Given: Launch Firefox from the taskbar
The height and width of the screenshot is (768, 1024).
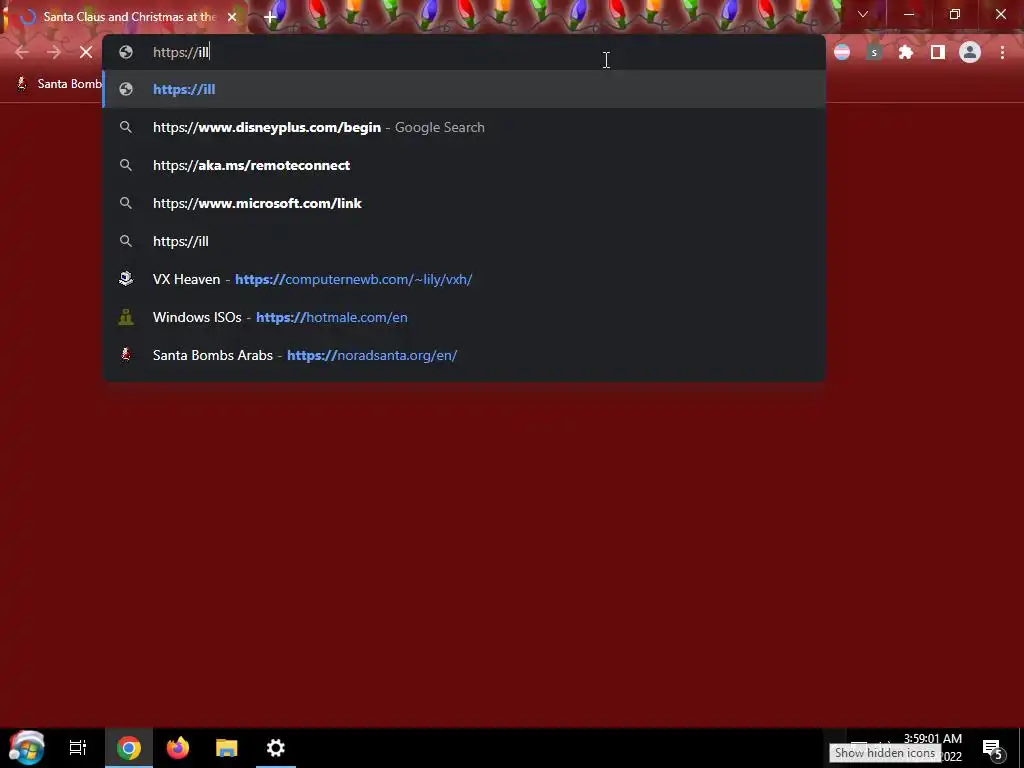Looking at the screenshot, I should point(178,748).
